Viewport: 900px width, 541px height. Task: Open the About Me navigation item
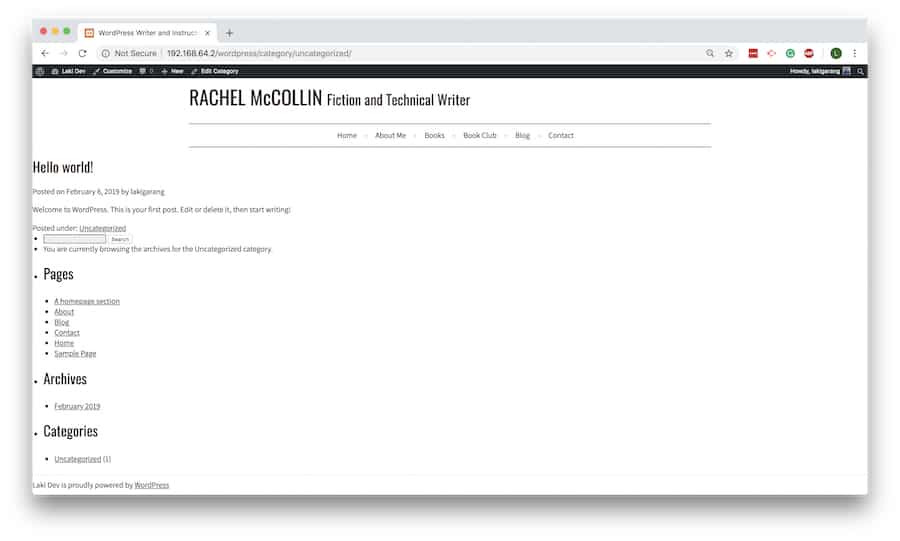coord(390,135)
